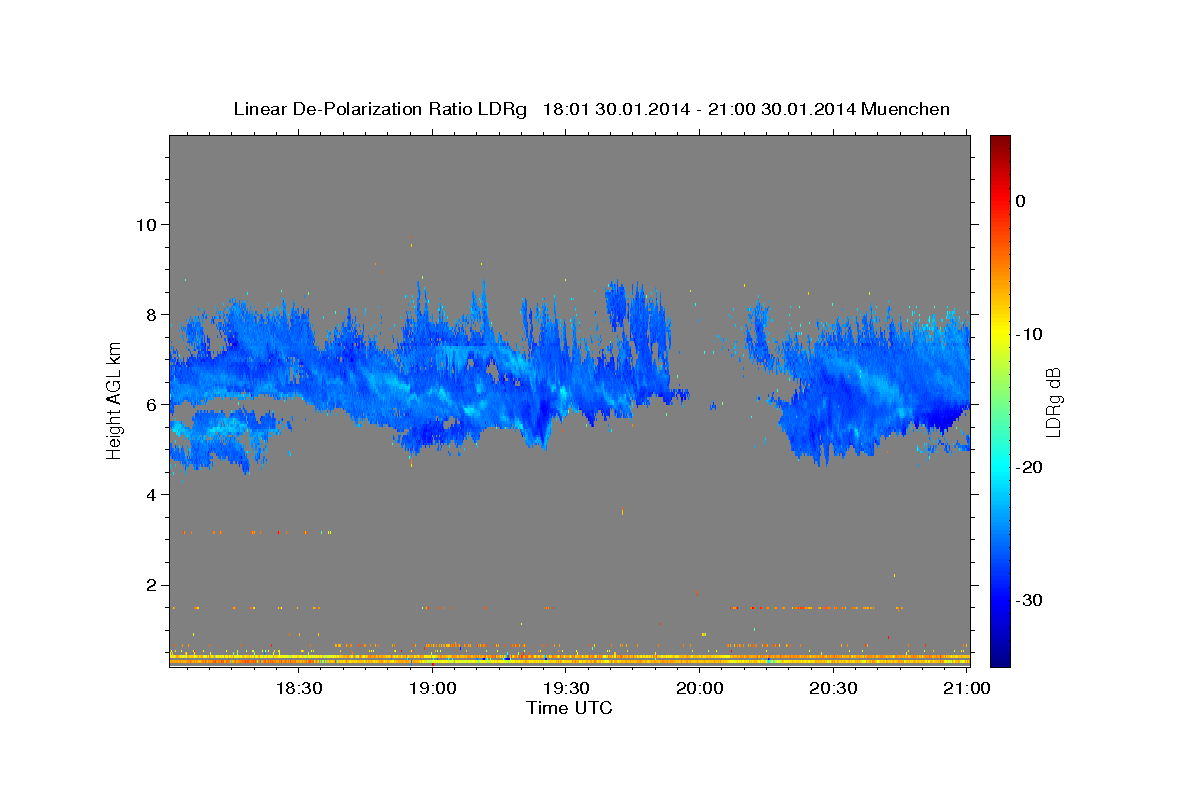
Task: Click the height tick label 8
Action: point(151,314)
